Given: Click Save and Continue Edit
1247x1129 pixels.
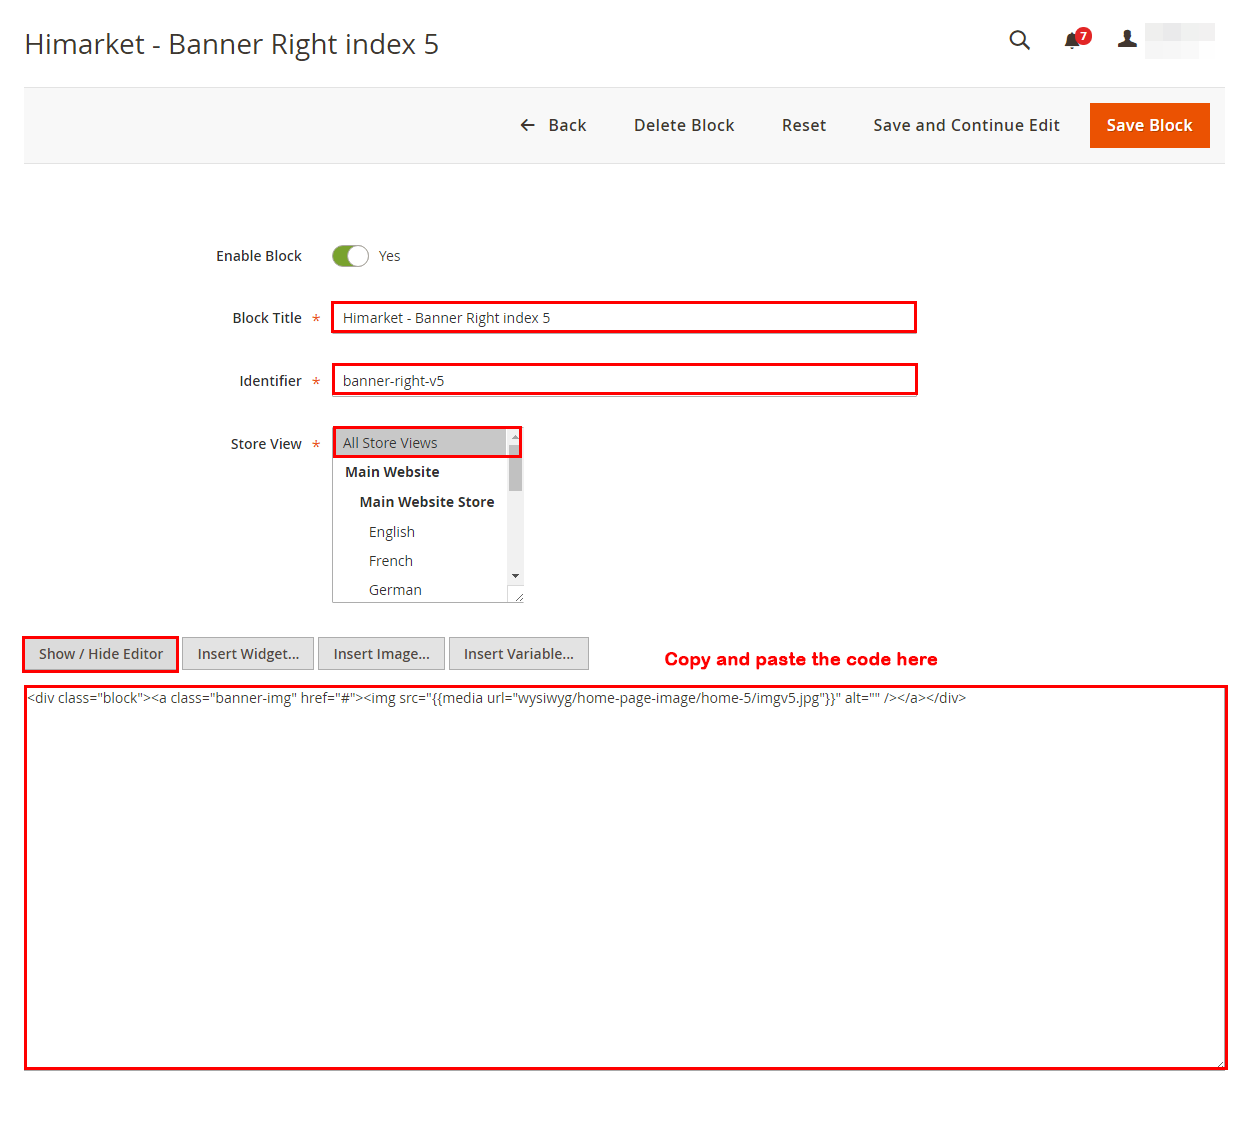Looking at the screenshot, I should (x=966, y=125).
